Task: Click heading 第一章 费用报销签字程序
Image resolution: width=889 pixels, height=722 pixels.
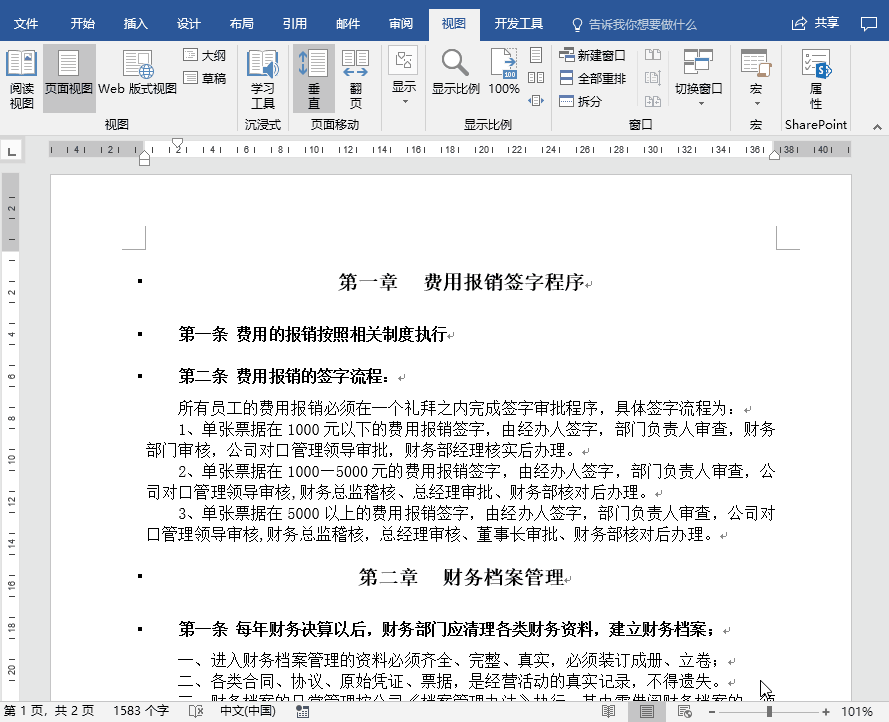Action: tap(462, 282)
